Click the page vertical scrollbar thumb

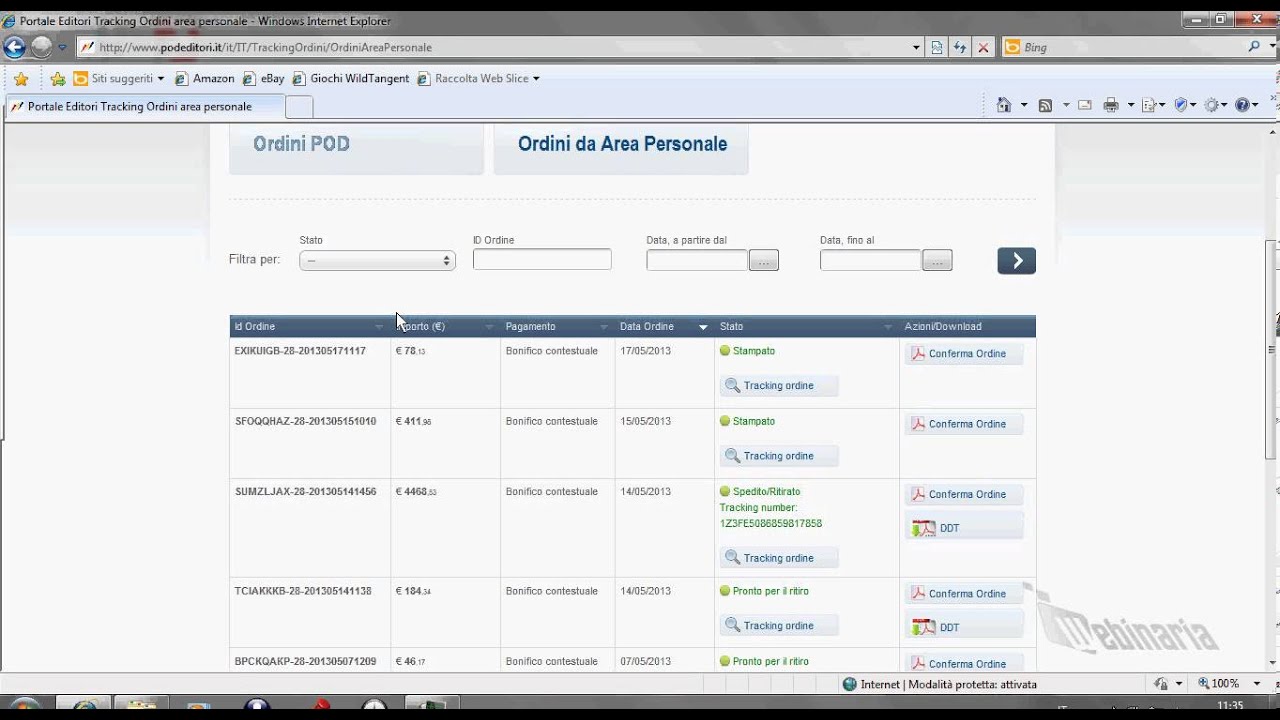[x=1273, y=350]
